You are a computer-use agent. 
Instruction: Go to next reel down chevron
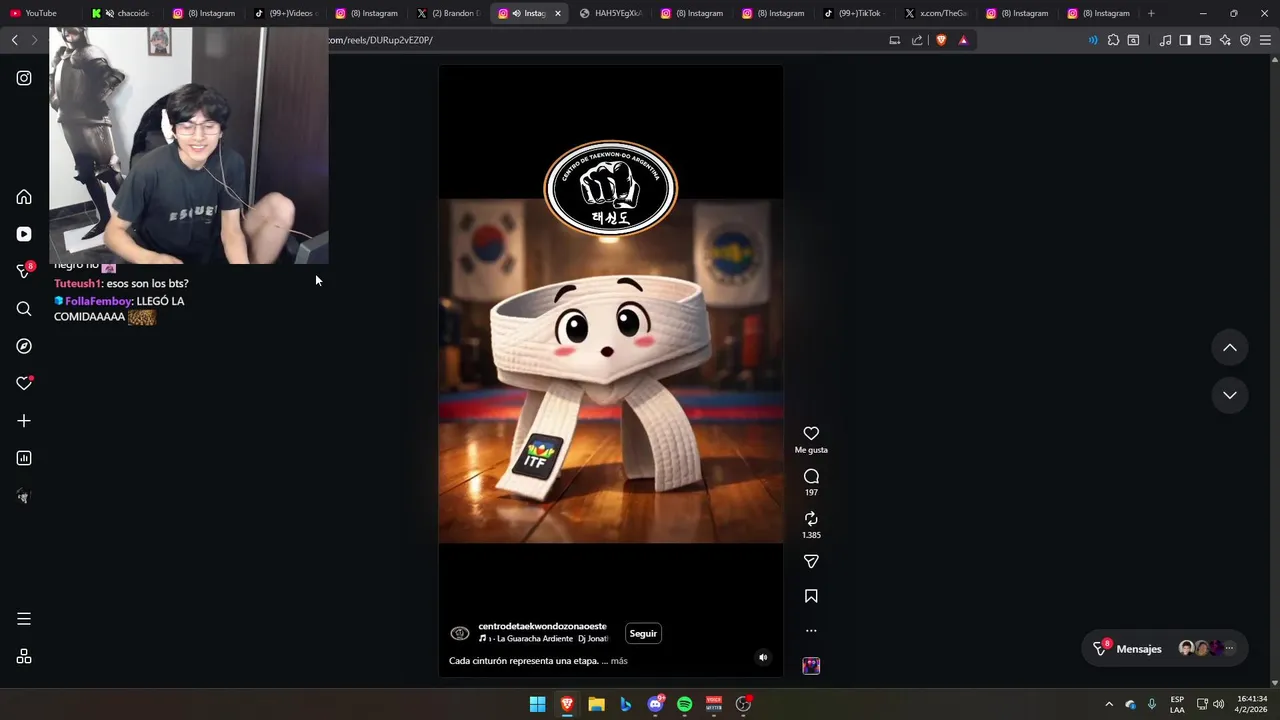(1230, 395)
